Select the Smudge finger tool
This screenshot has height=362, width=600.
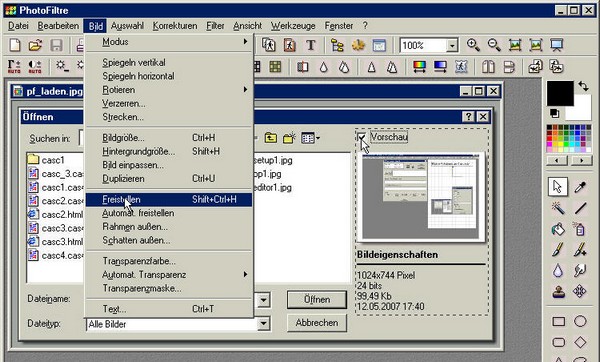[x=580, y=271]
